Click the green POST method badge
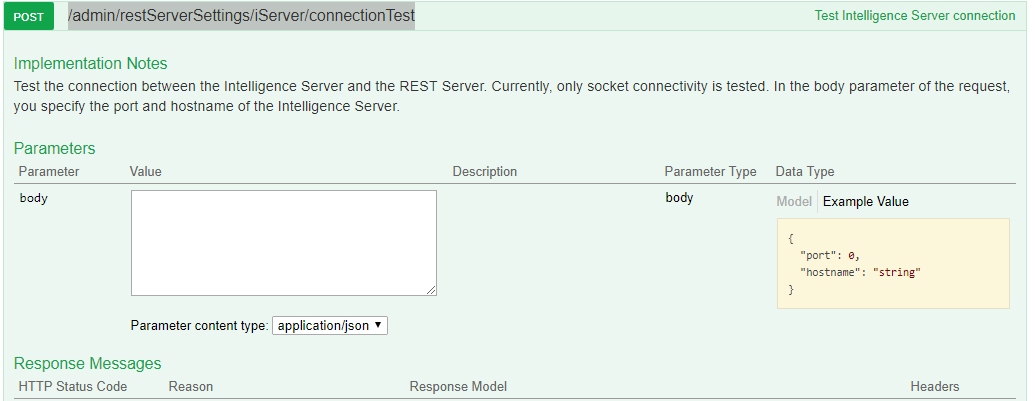Viewport: 1035px width, 401px height. (x=34, y=17)
